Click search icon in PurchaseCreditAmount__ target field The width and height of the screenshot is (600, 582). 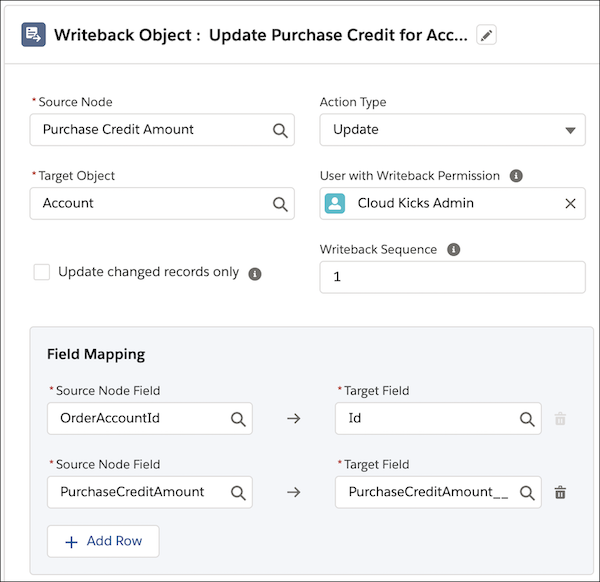tap(527, 492)
